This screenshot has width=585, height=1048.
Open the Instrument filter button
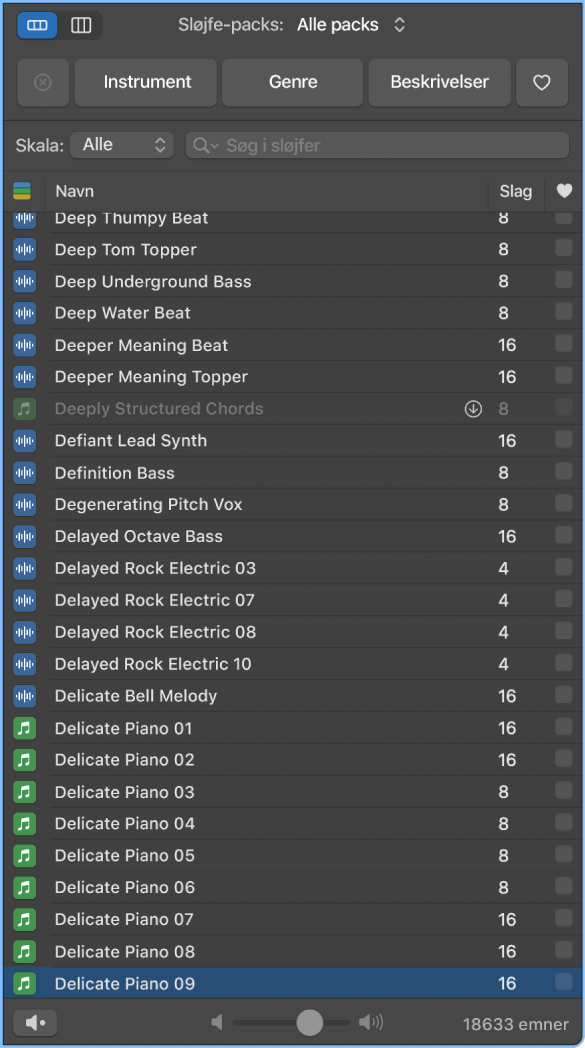[146, 82]
